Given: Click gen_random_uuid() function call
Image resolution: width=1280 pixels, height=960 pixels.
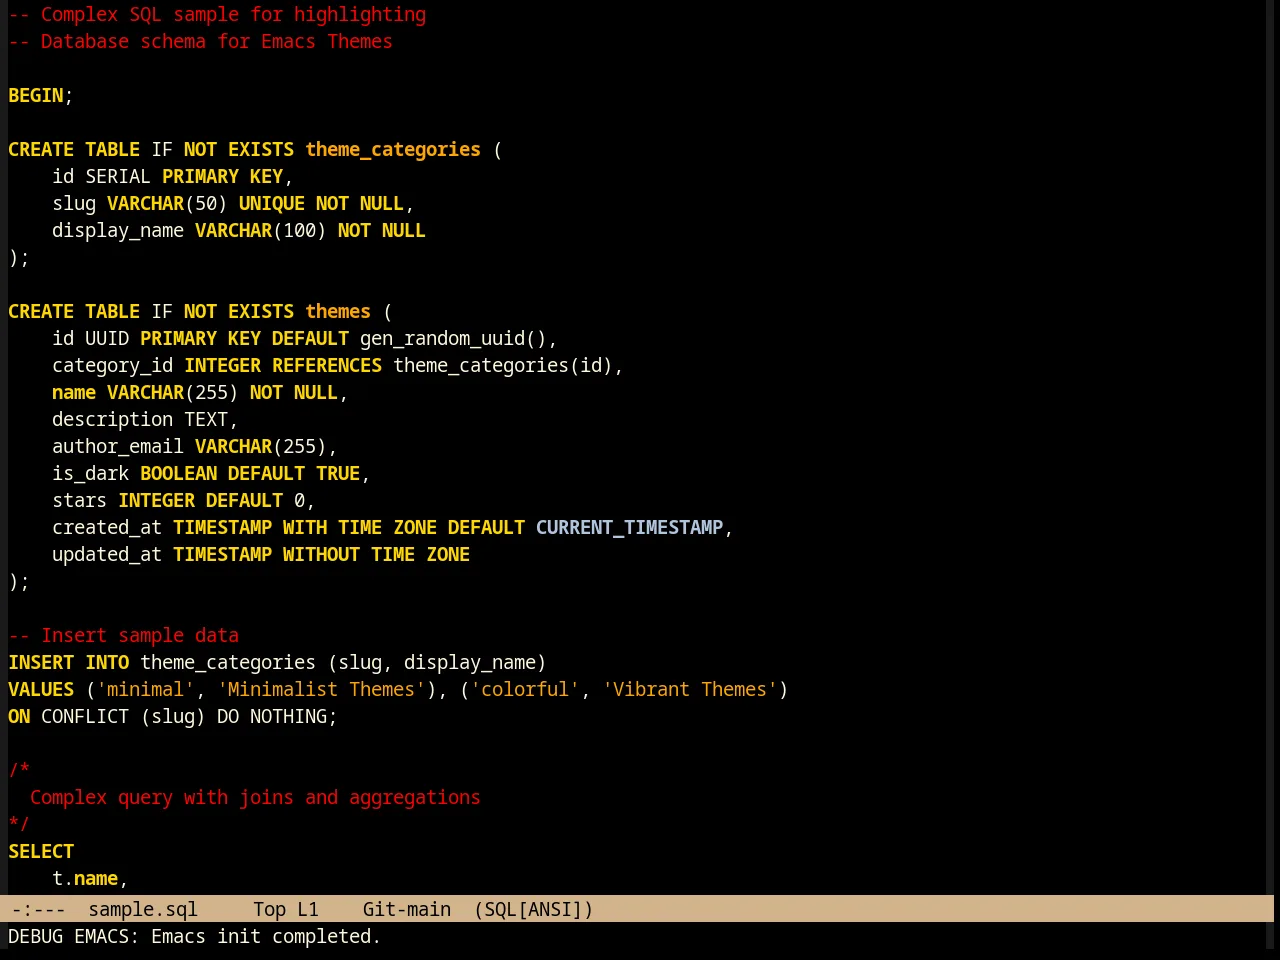Looking at the screenshot, I should coord(453,338).
